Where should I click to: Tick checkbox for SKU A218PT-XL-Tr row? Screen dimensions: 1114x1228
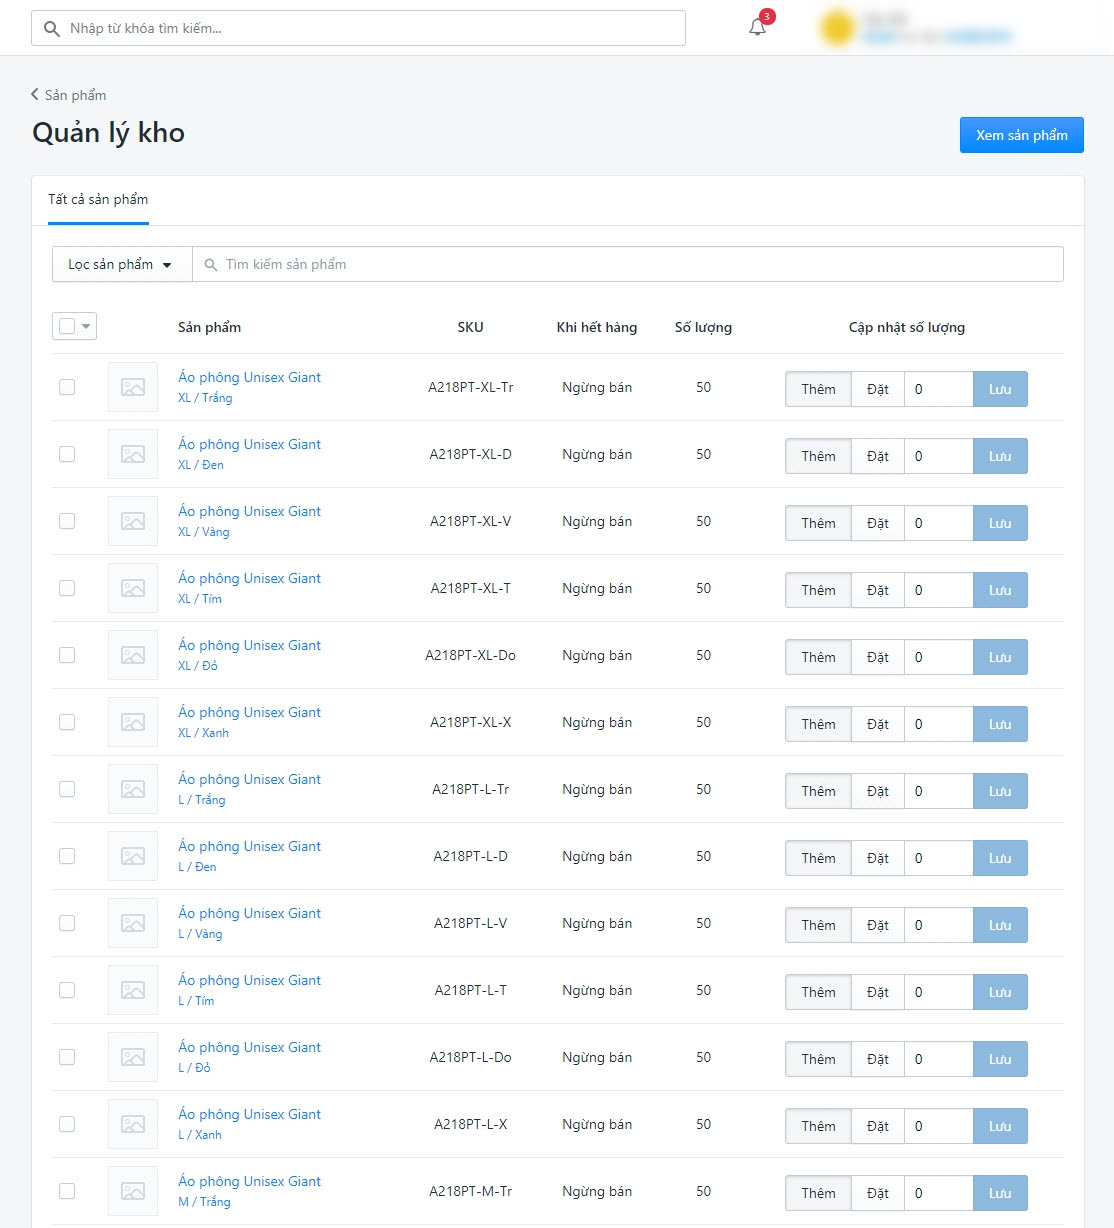click(x=67, y=387)
